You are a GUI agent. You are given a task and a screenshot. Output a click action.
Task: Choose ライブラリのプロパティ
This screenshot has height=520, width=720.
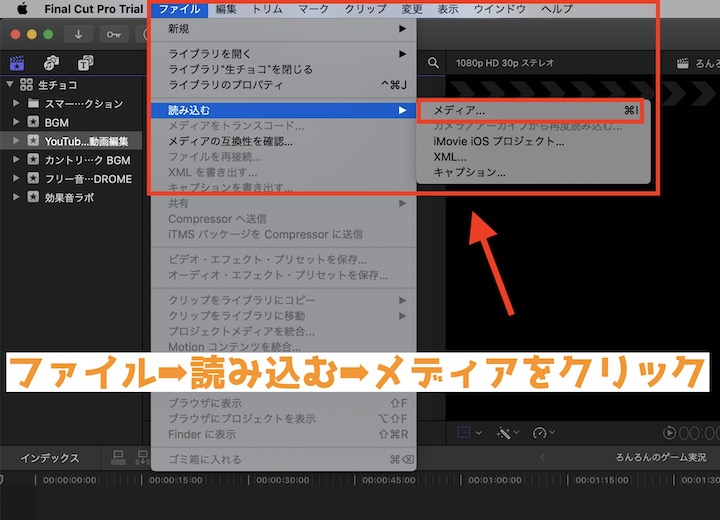click(x=284, y=85)
